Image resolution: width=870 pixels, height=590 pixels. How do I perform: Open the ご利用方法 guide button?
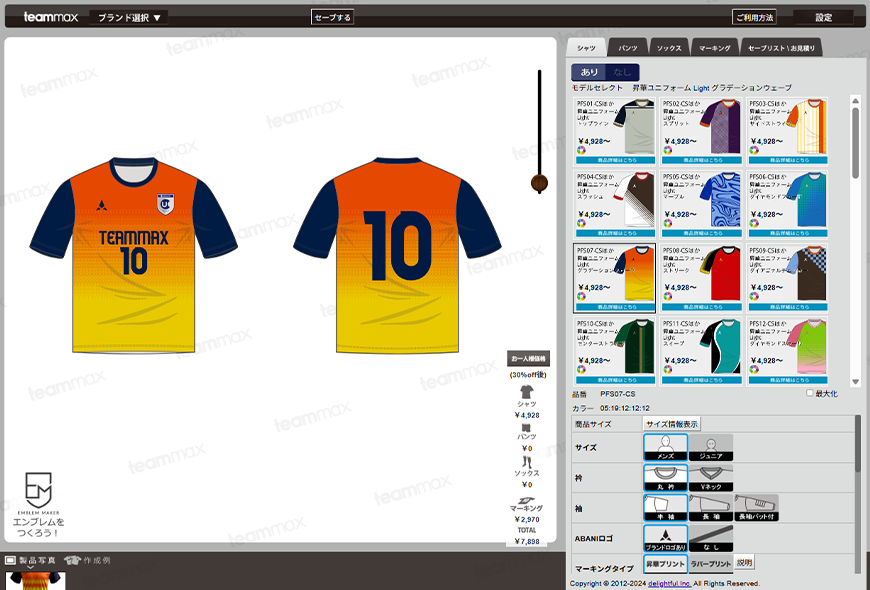click(x=754, y=17)
